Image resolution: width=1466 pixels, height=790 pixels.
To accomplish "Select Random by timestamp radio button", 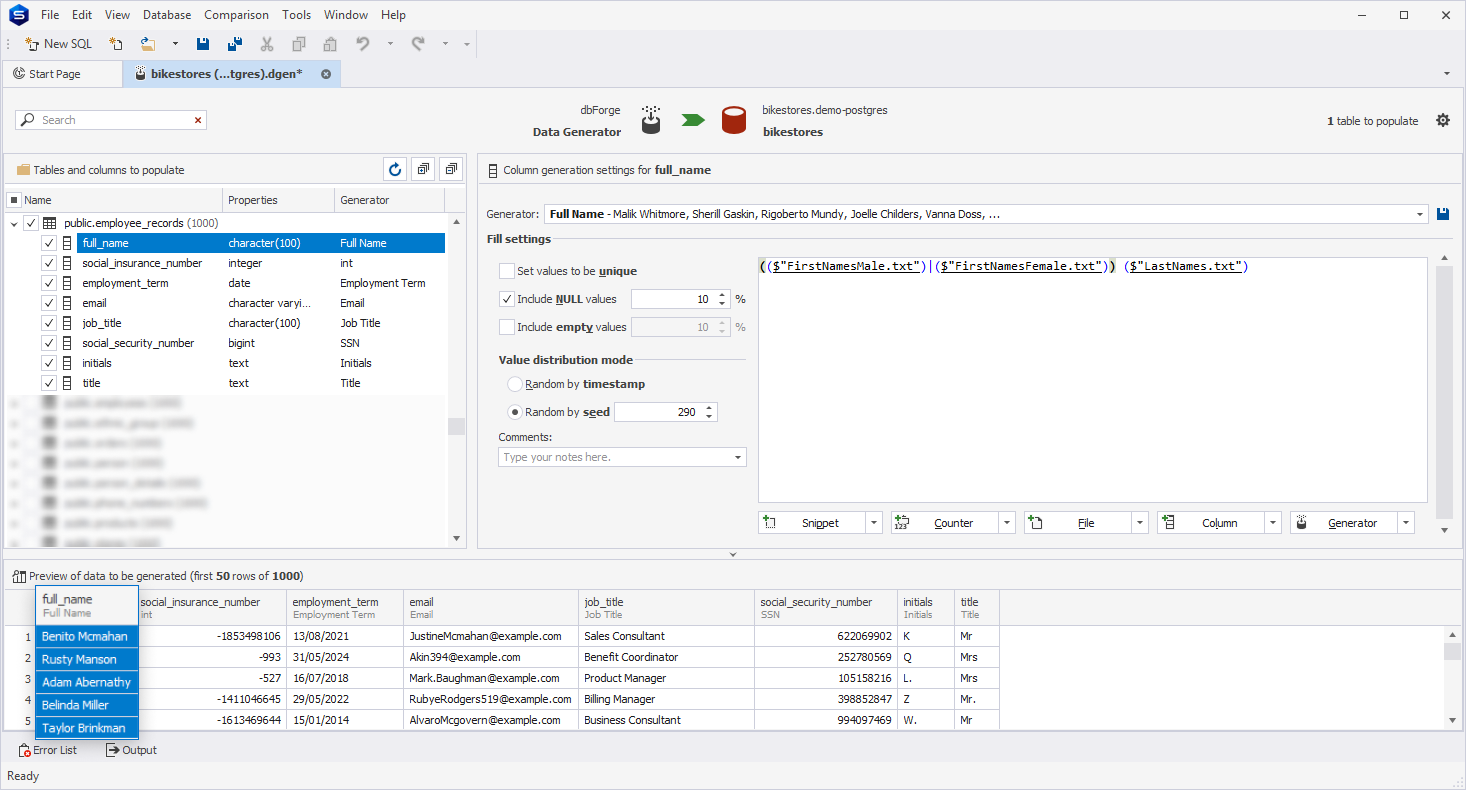I will tap(515, 384).
